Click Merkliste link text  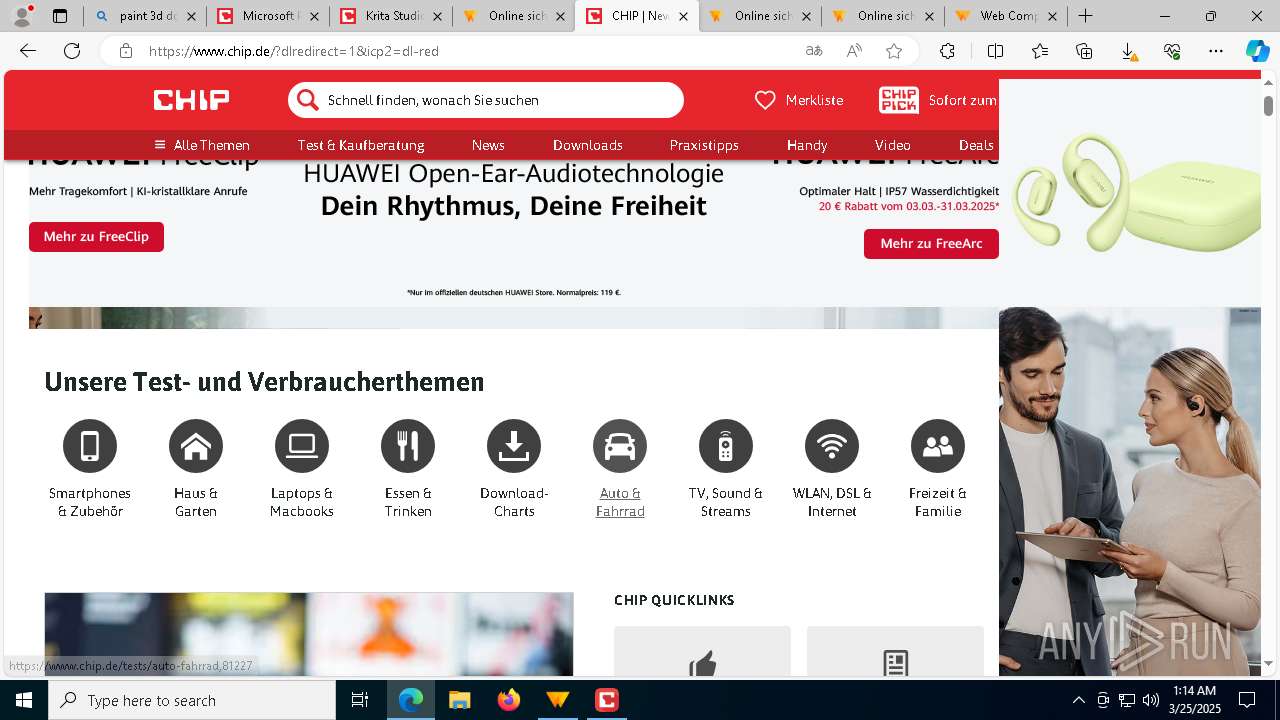coord(814,100)
